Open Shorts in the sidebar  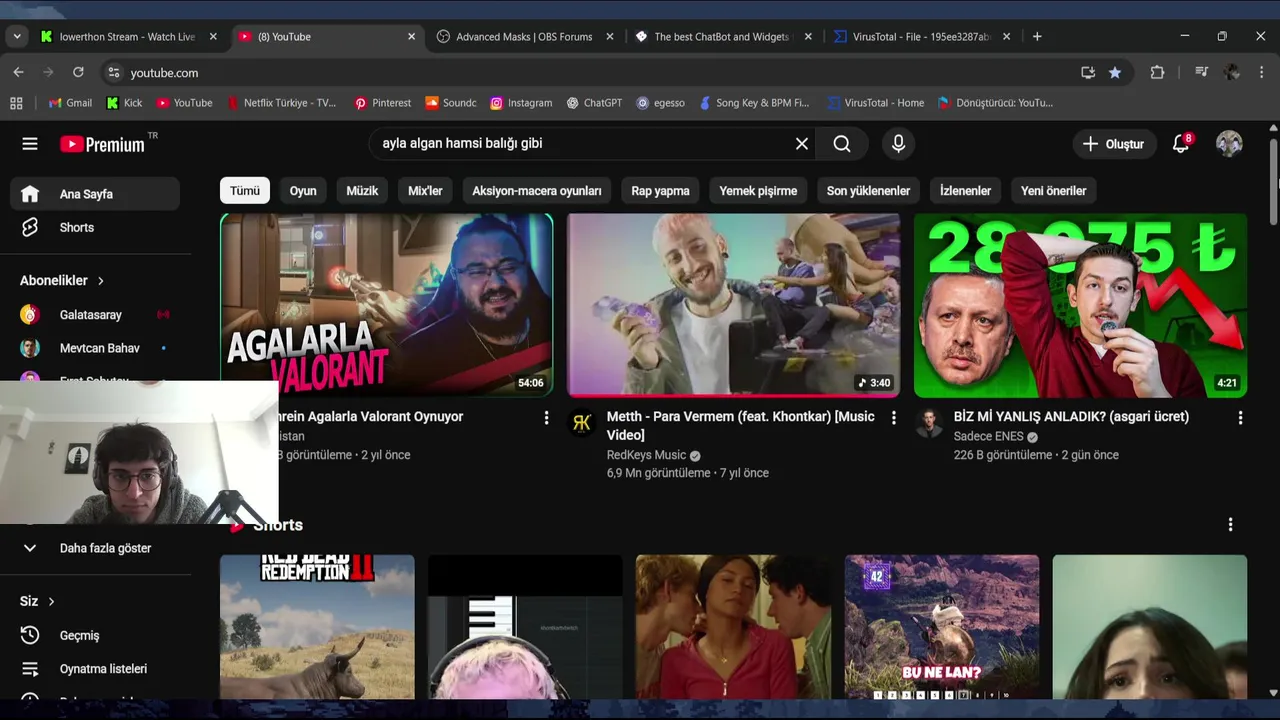pyautogui.click(x=95, y=228)
